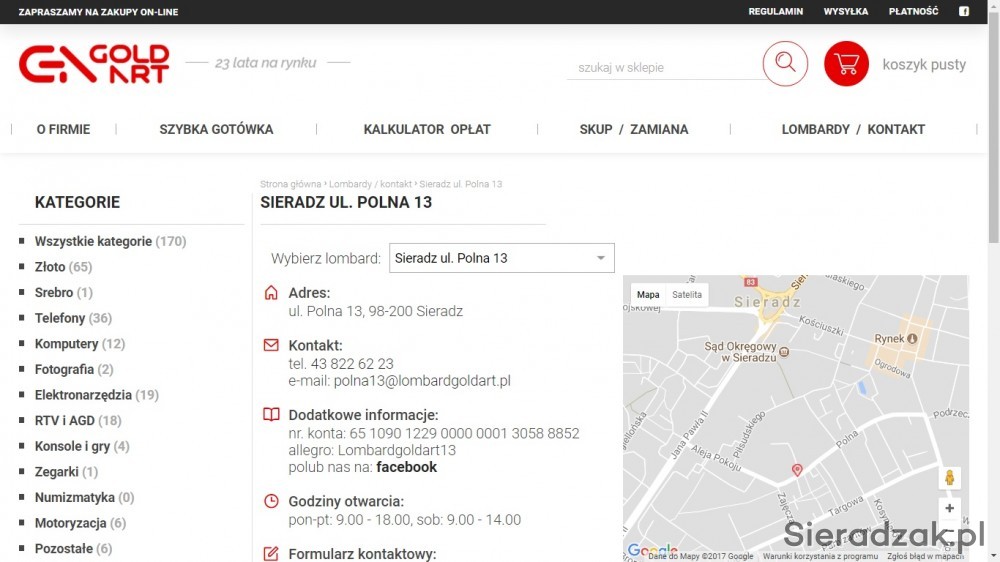This screenshot has width=1000, height=562.
Task: Open the Telefony (36) category
Action: coord(73,318)
